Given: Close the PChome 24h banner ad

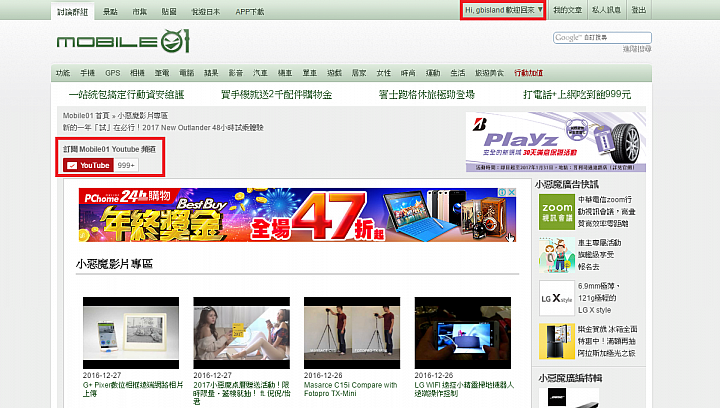Looking at the screenshot, I should (511, 192).
